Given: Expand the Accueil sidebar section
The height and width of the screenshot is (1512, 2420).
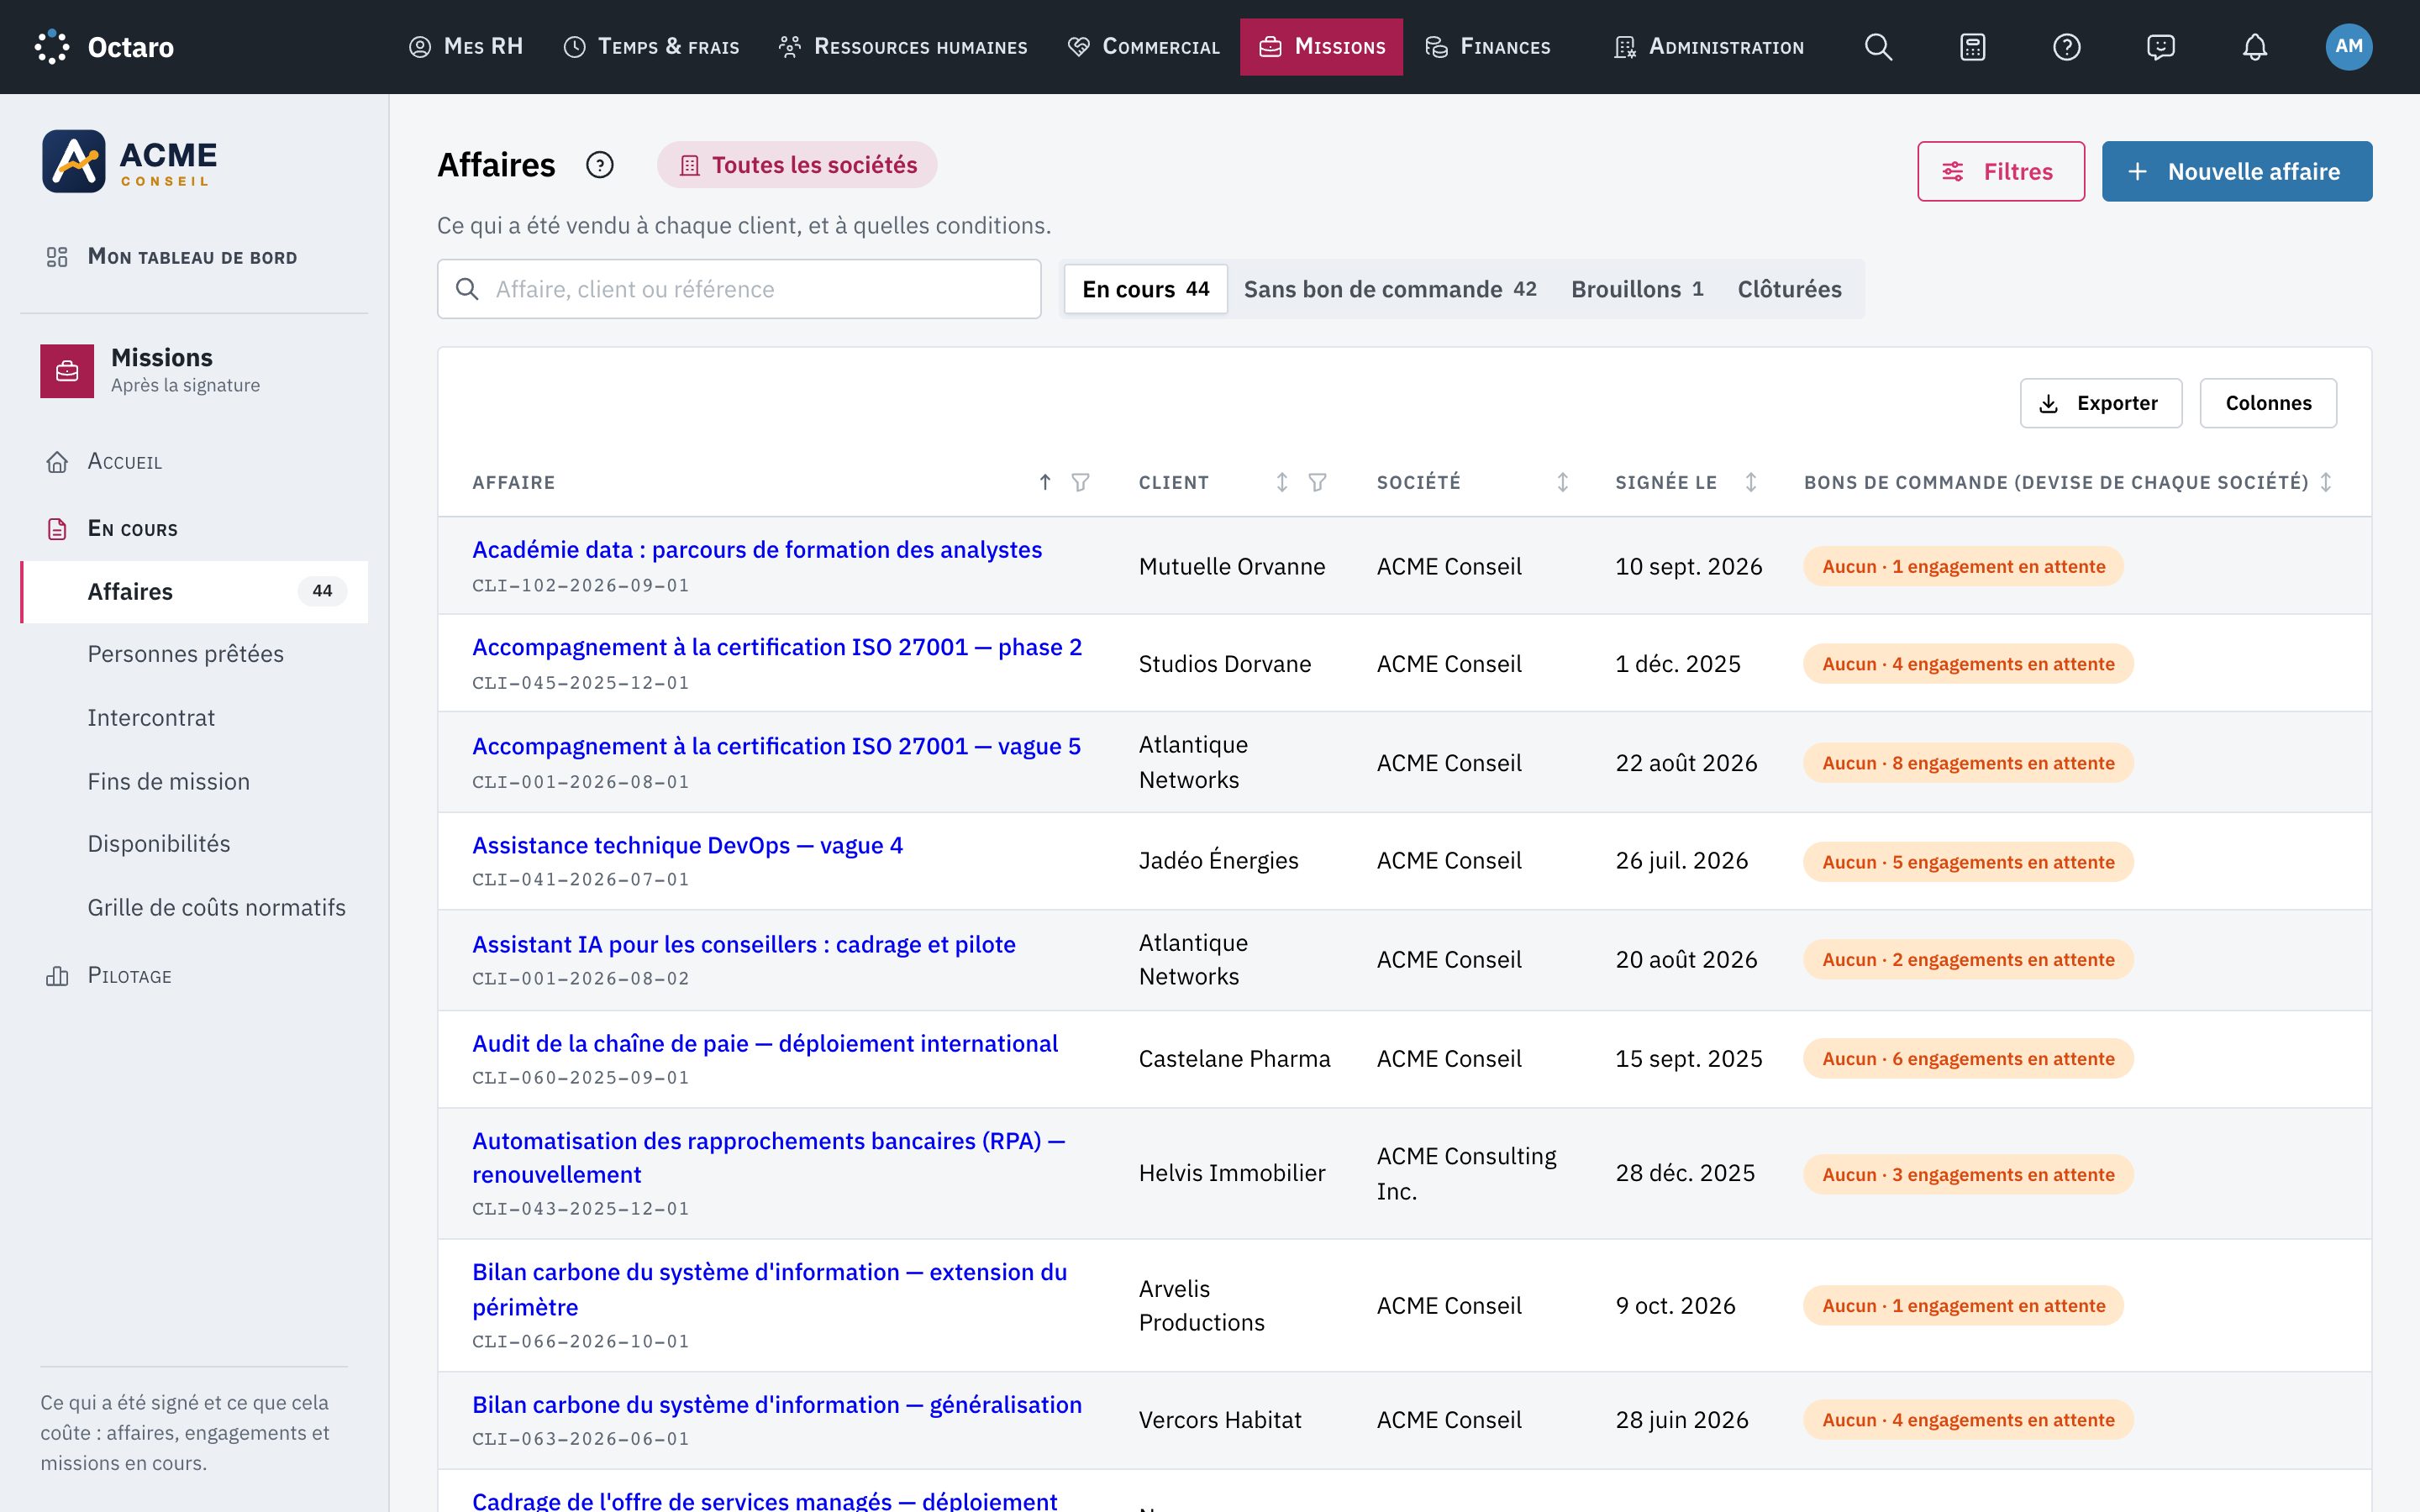Looking at the screenshot, I should (x=194, y=462).
